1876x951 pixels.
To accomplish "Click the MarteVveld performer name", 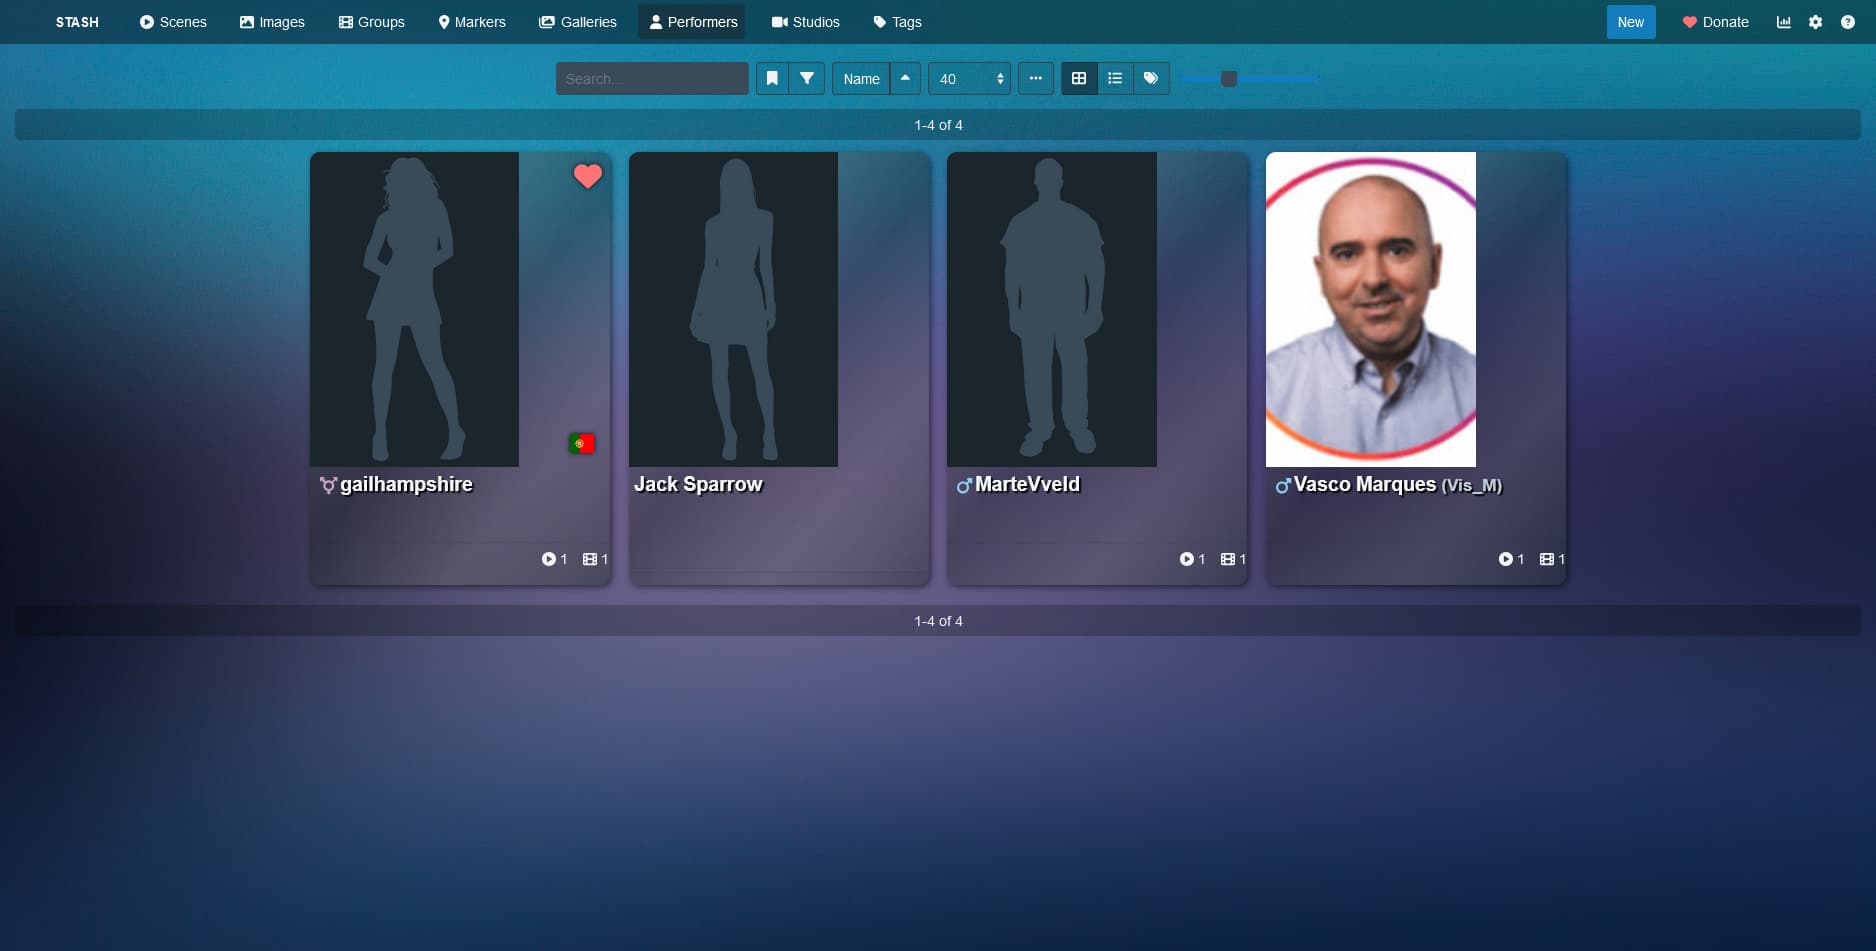I will (x=1027, y=485).
